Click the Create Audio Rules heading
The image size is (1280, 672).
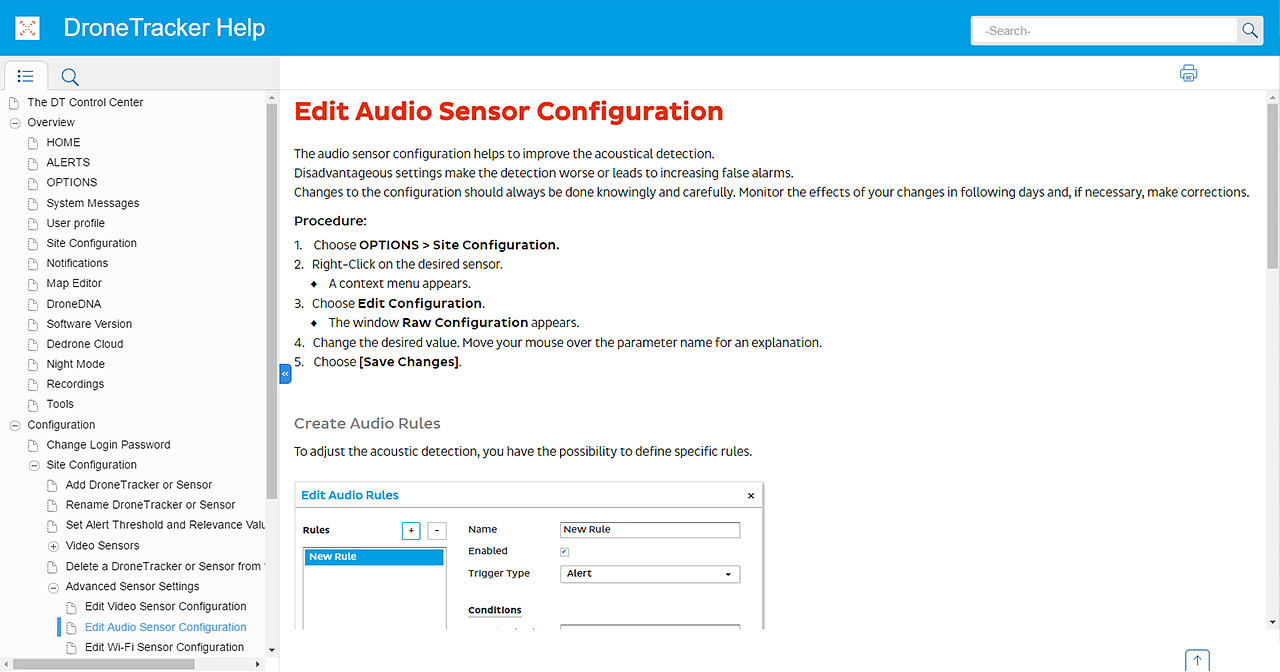pos(367,423)
